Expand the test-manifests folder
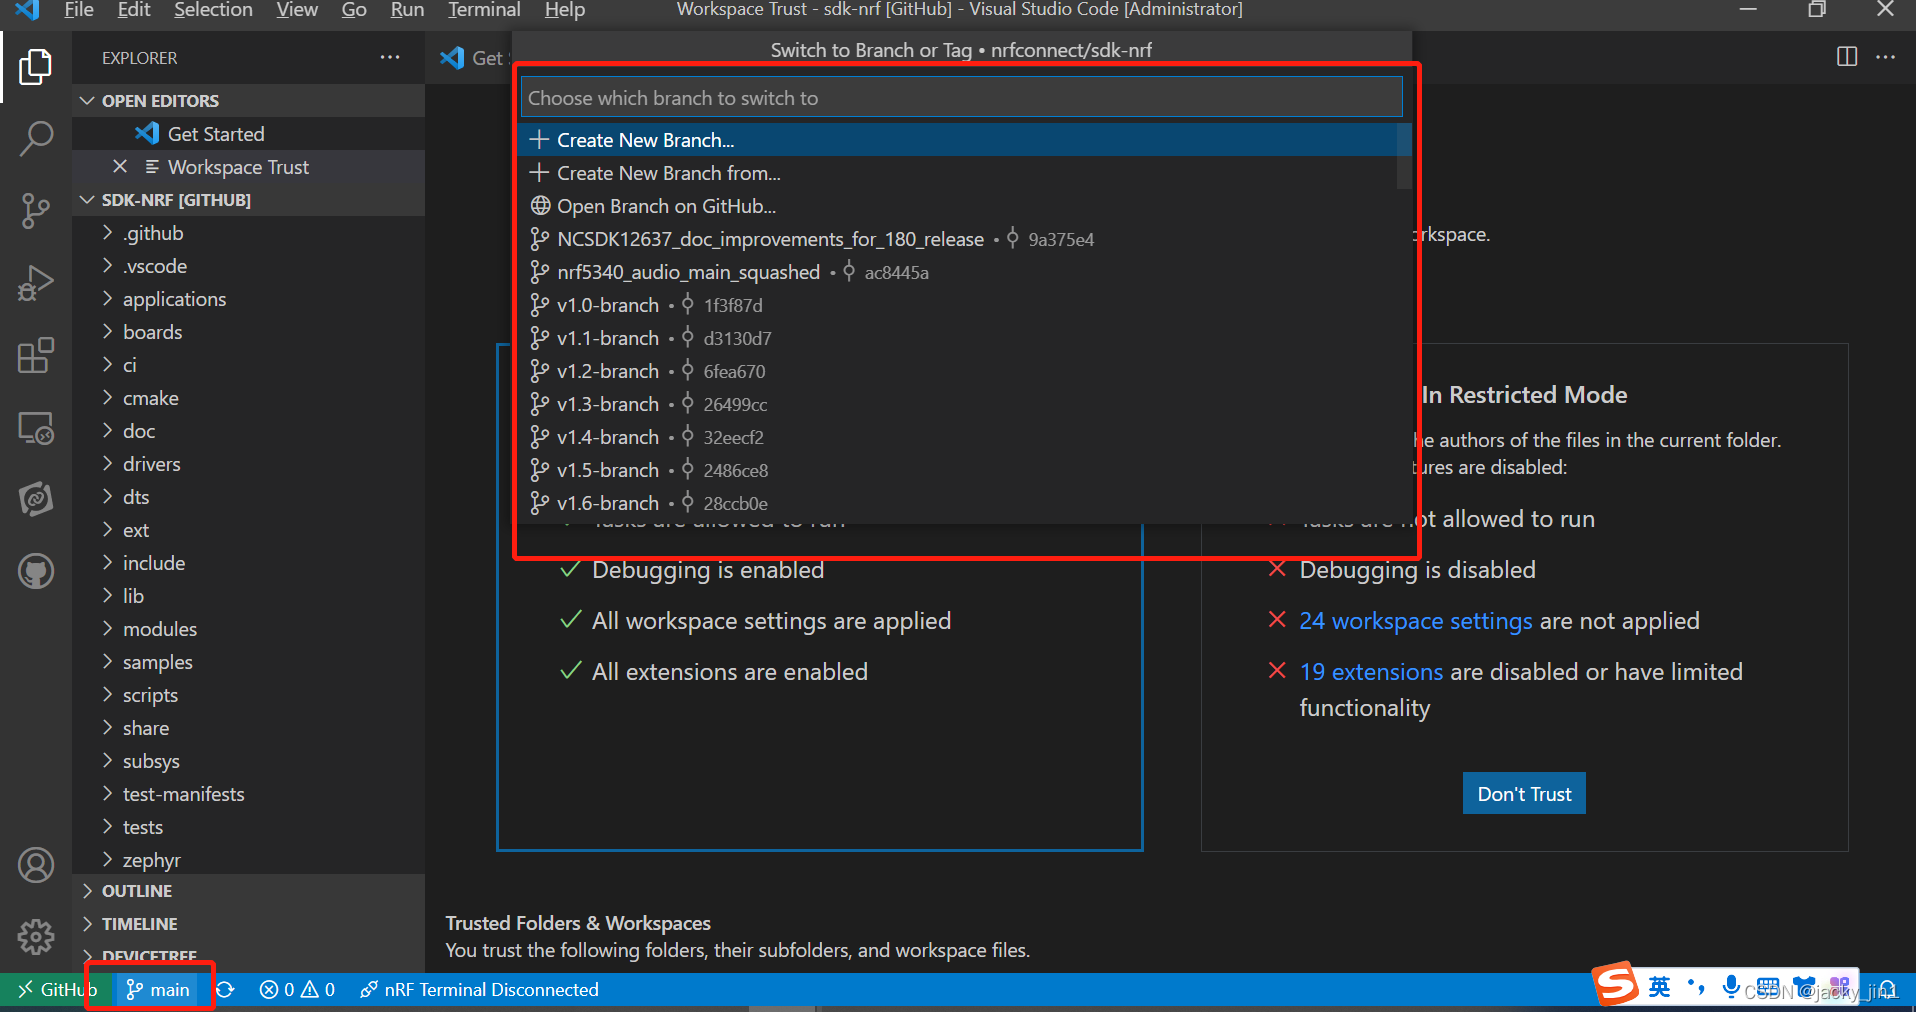Image resolution: width=1916 pixels, height=1012 pixels. pyautogui.click(x=249, y=794)
